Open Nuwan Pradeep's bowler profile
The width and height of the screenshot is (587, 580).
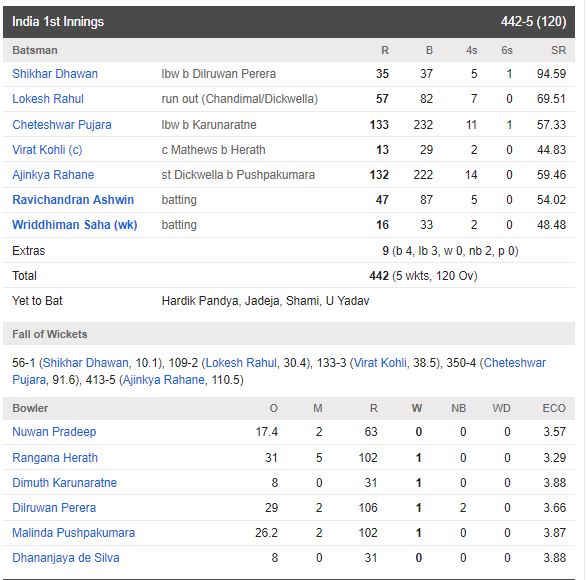click(x=54, y=432)
